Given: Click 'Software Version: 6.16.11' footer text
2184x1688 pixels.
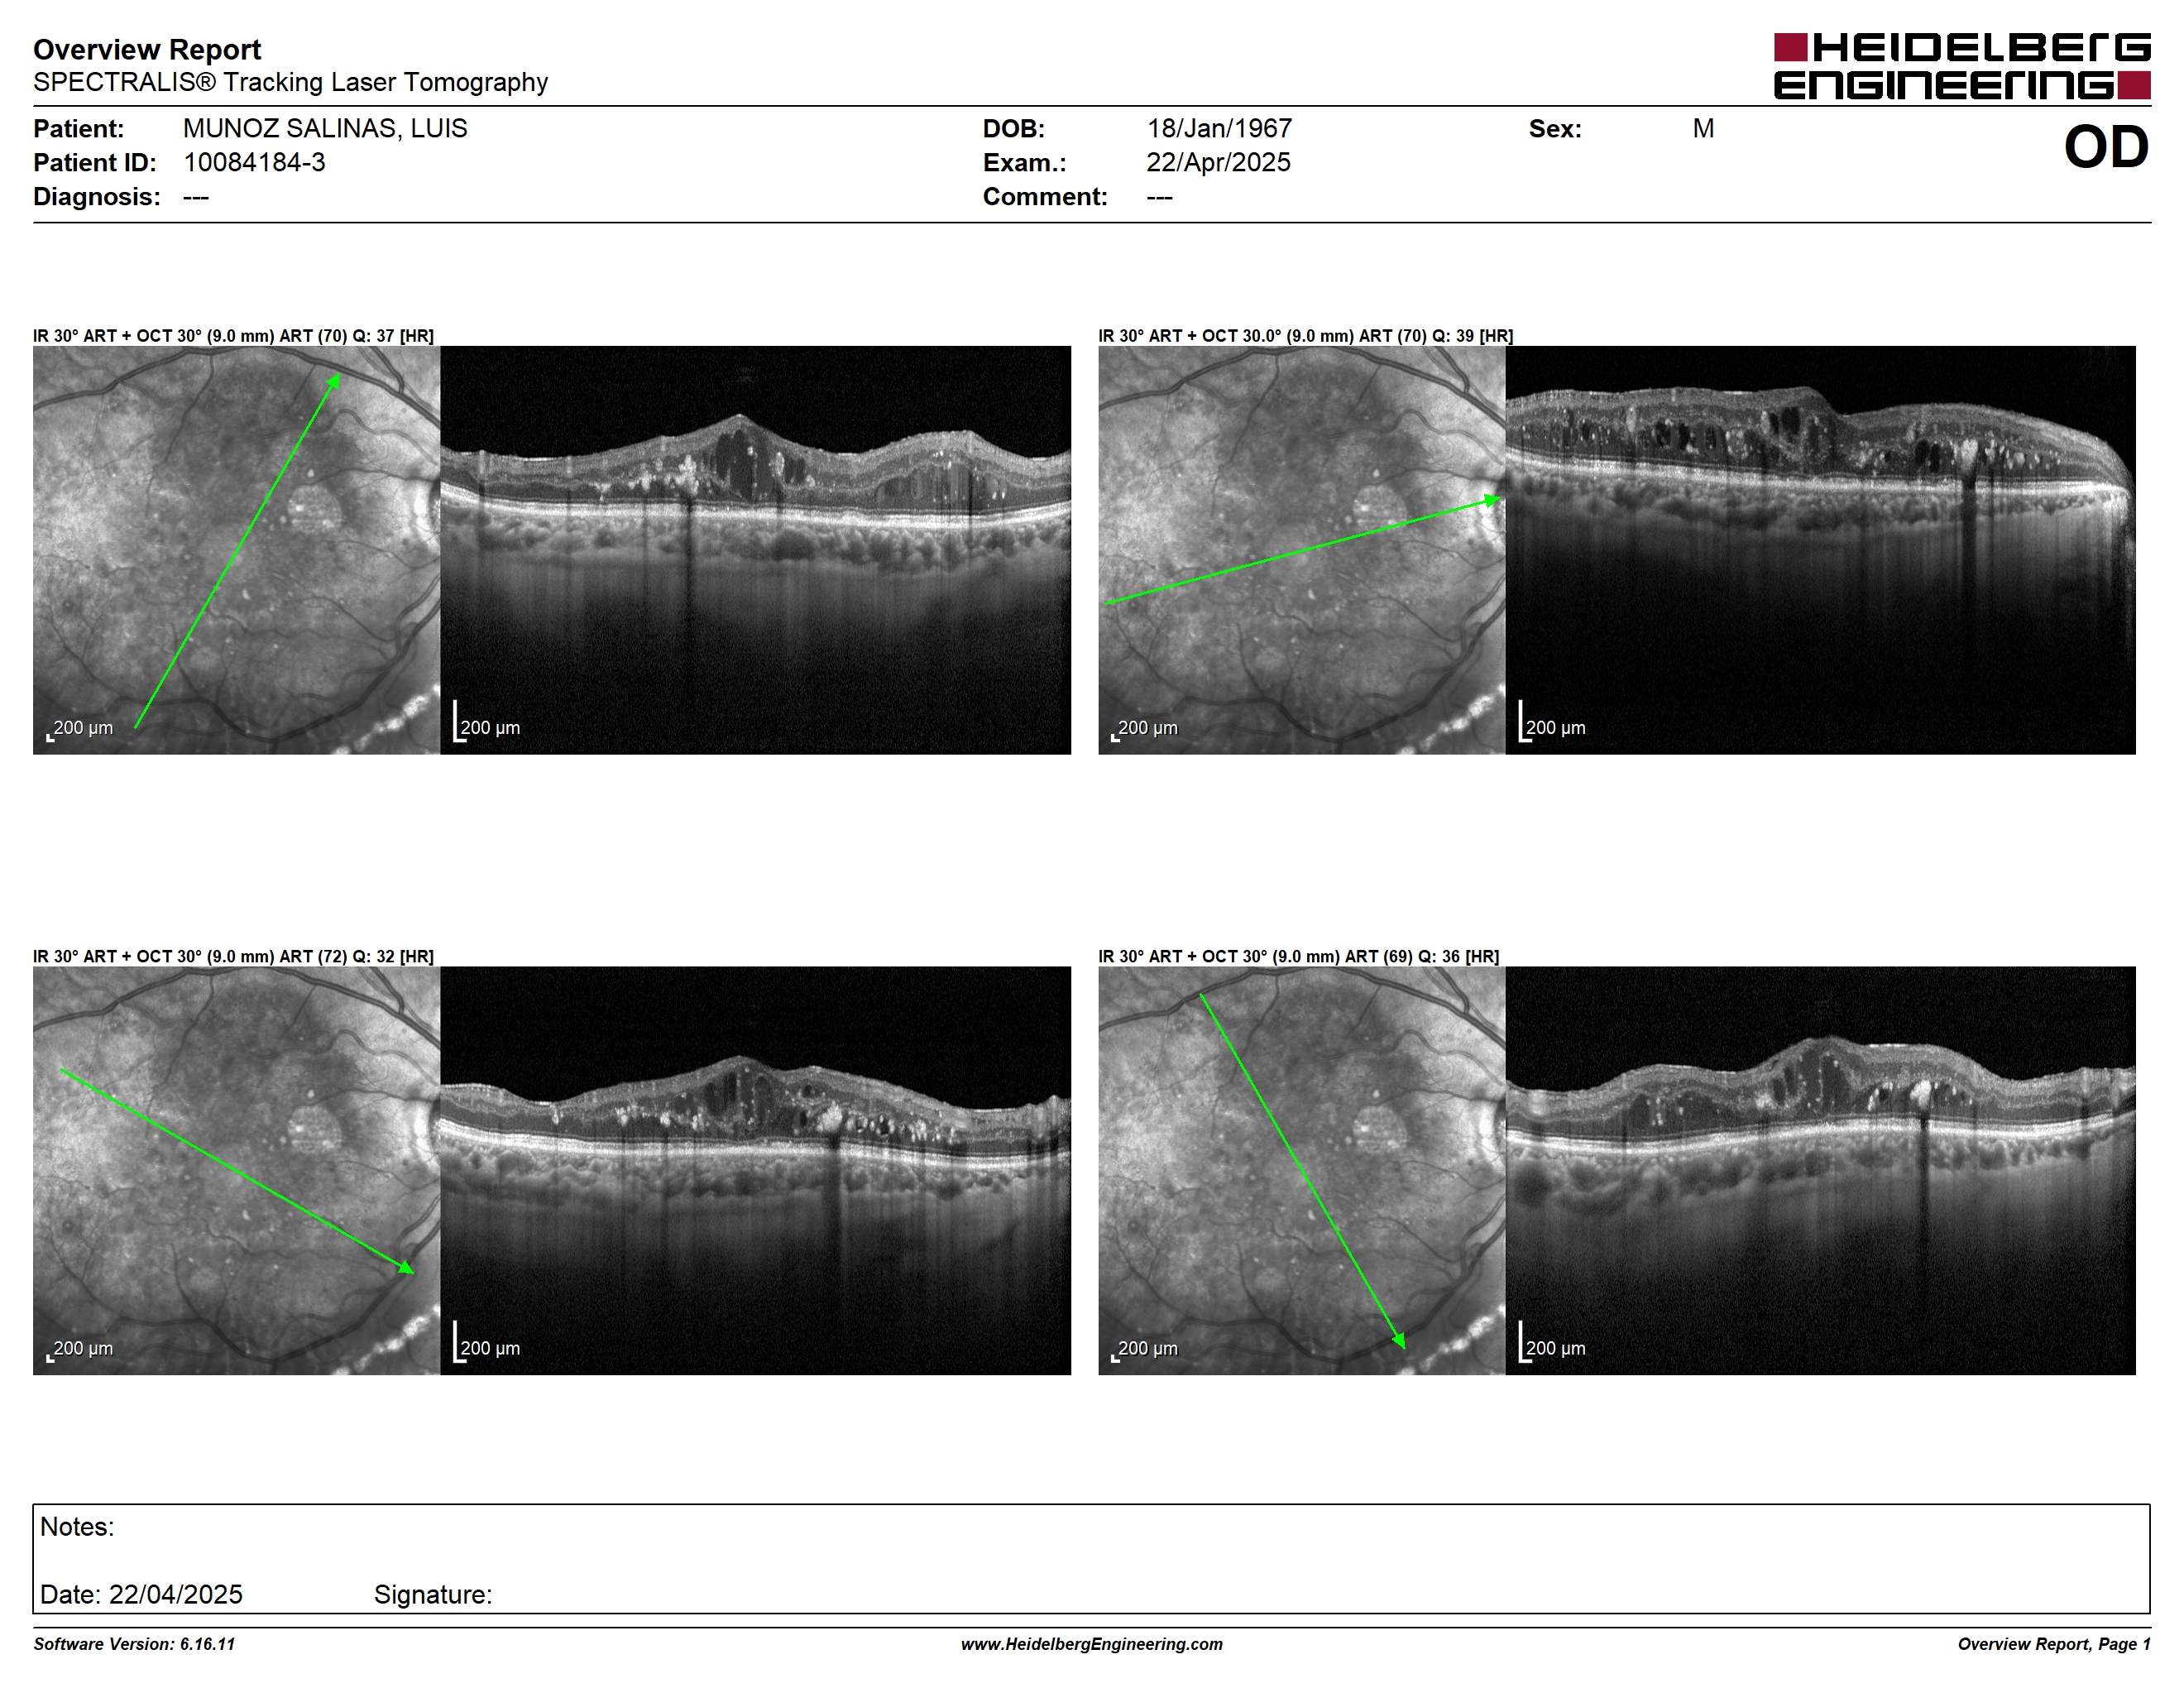Looking at the screenshot, I should pyautogui.click(x=134, y=1644).
